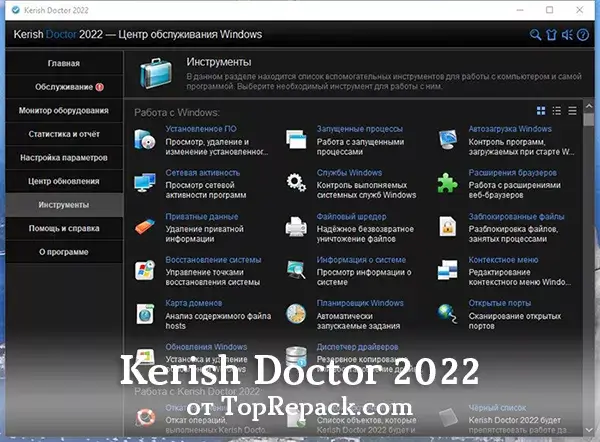Click the Диспетчер драйверов database icon
The width and height of the screenshot is (600, 442).
click(x=297, y=357)
